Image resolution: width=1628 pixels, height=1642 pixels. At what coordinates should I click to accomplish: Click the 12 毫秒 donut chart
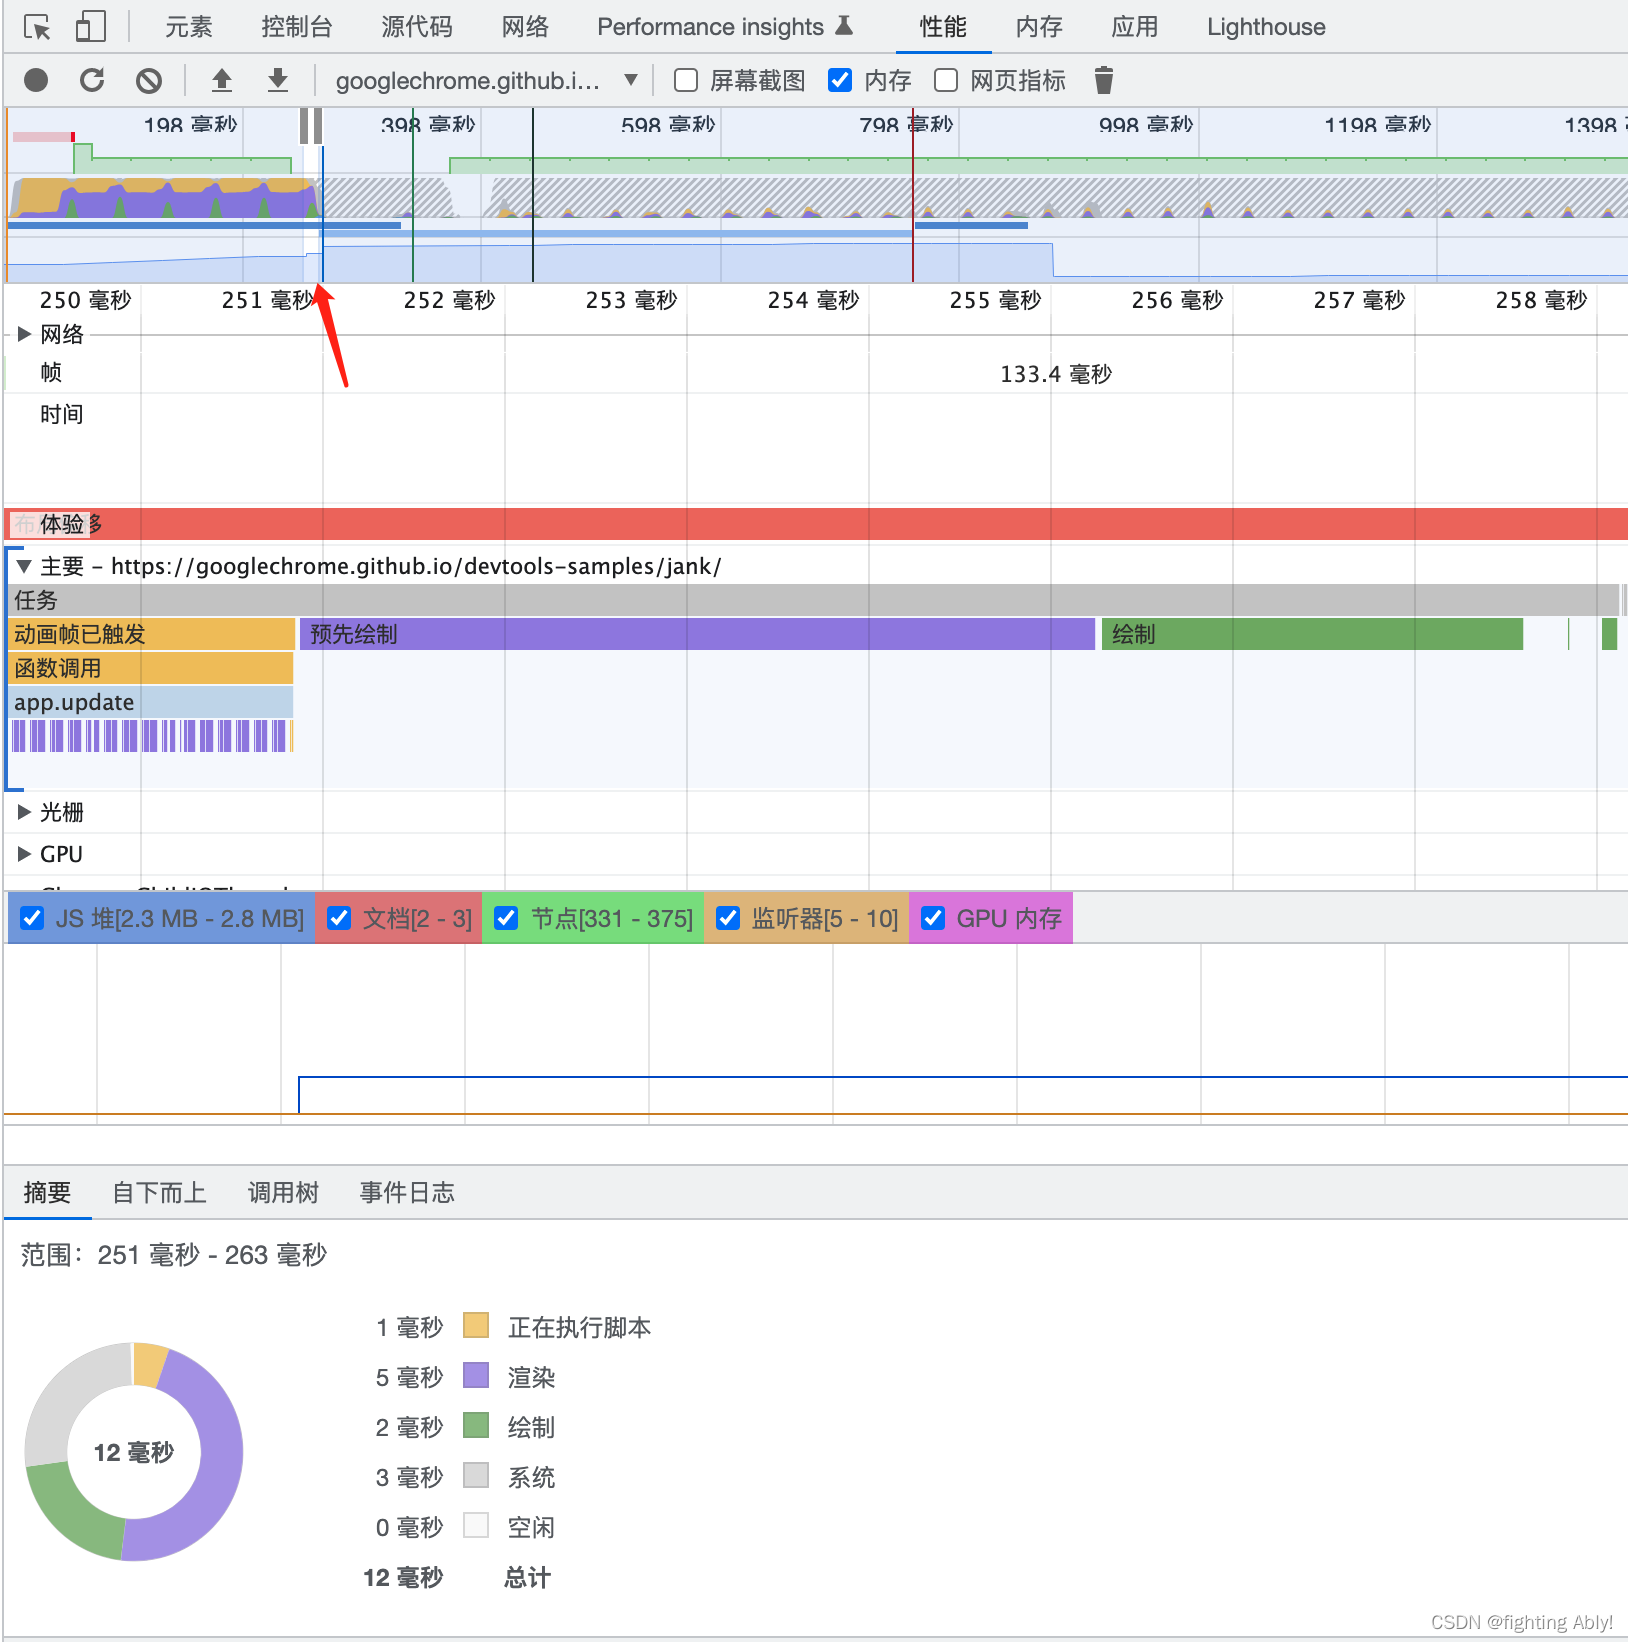[x=134, y=1452]
